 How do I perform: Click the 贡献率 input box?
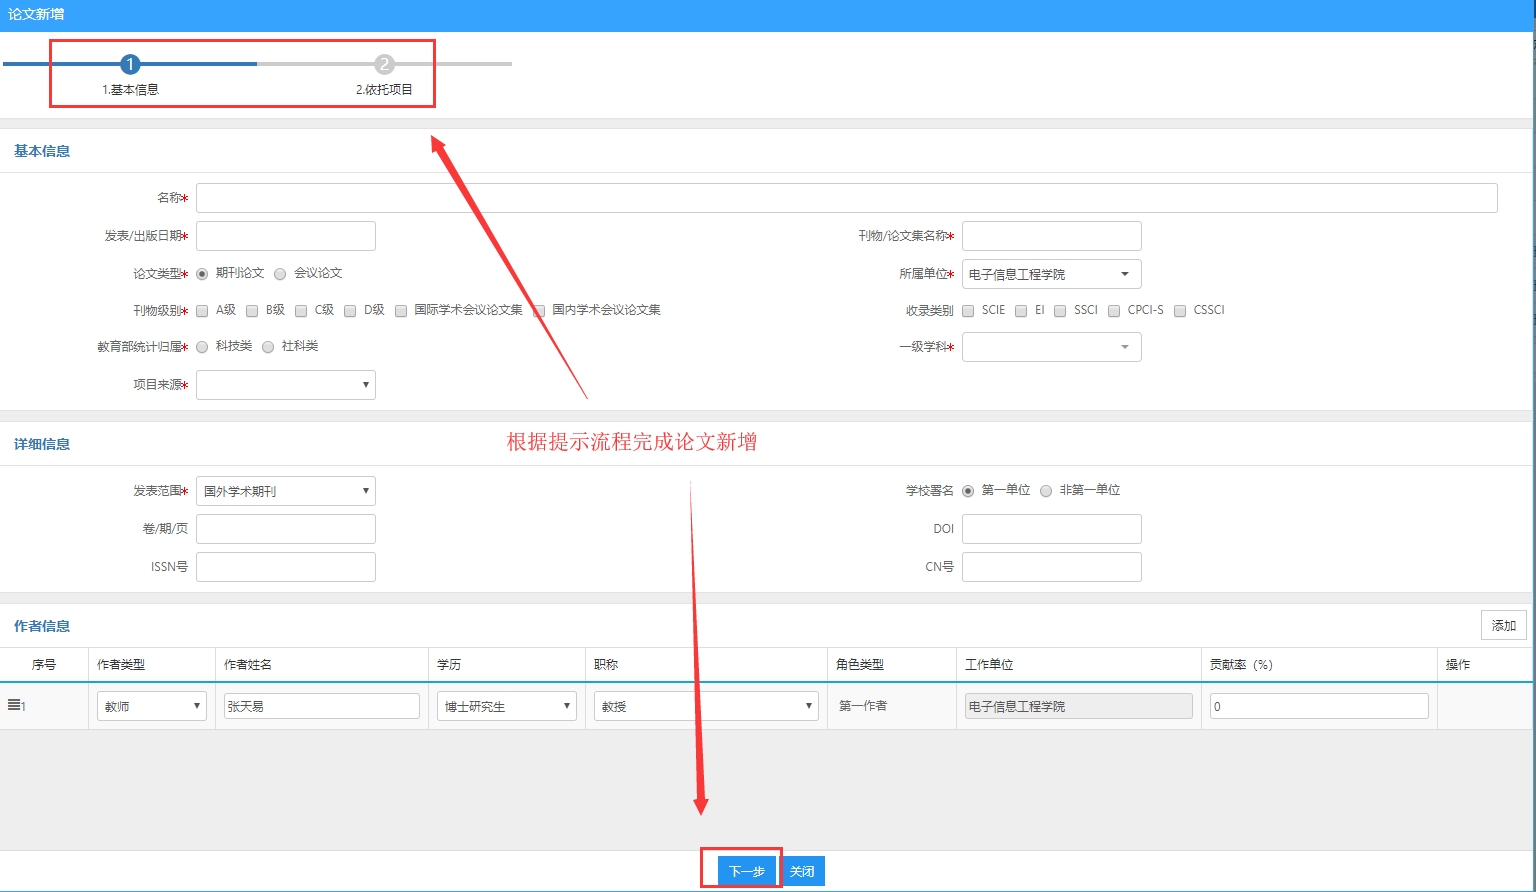[x=1318, y=706]
